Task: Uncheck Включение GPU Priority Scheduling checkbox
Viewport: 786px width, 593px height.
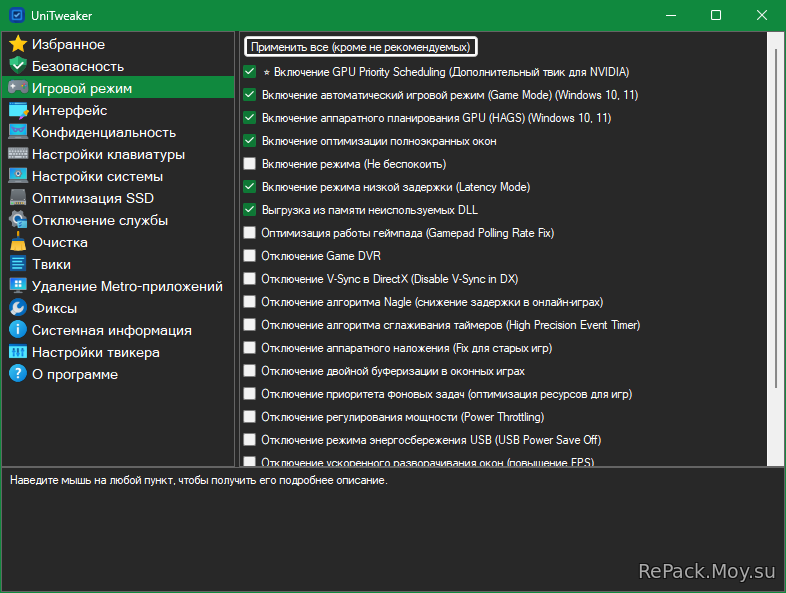Action: point(250,72)
